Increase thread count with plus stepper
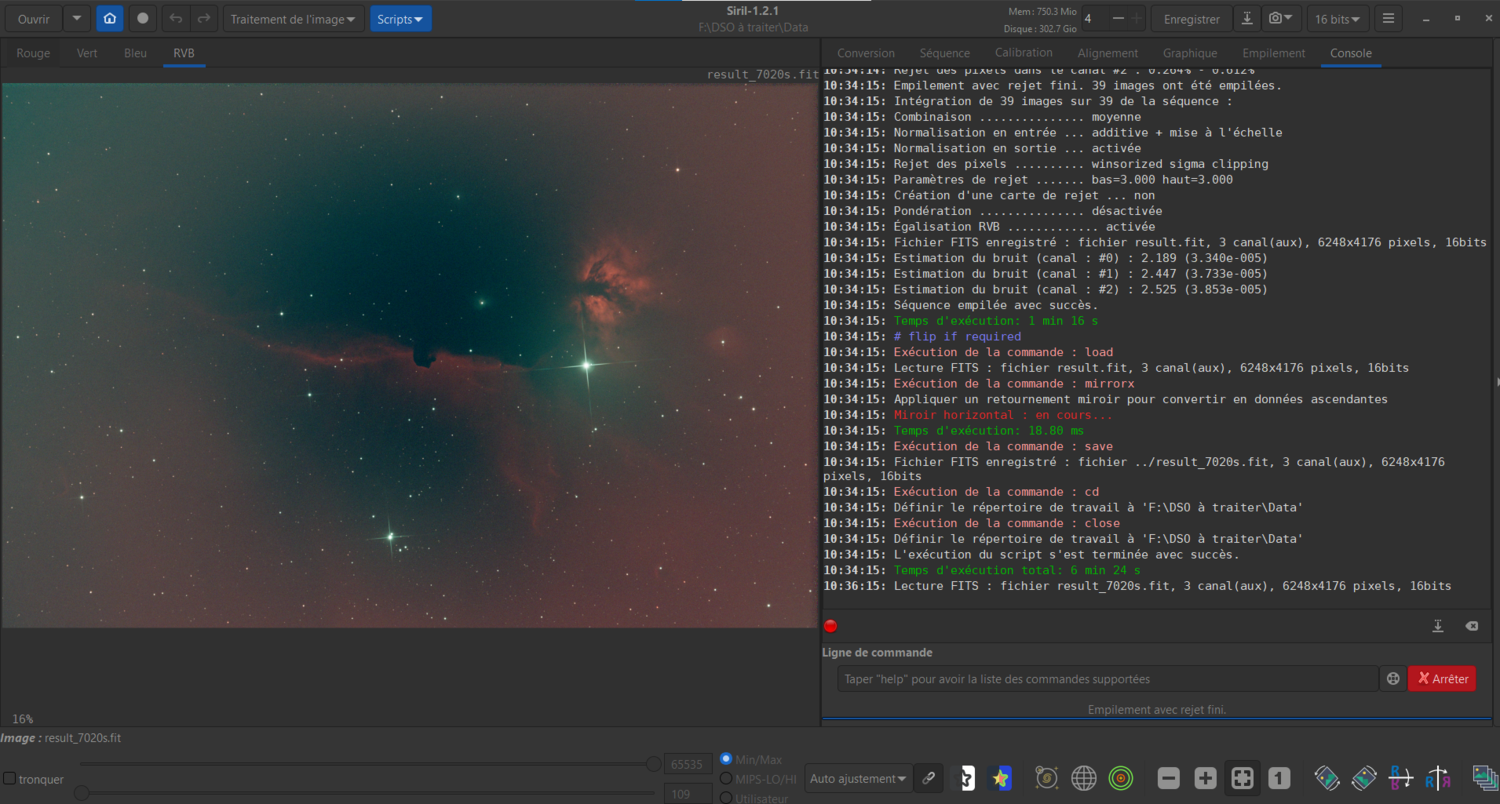 point(1136,18)
